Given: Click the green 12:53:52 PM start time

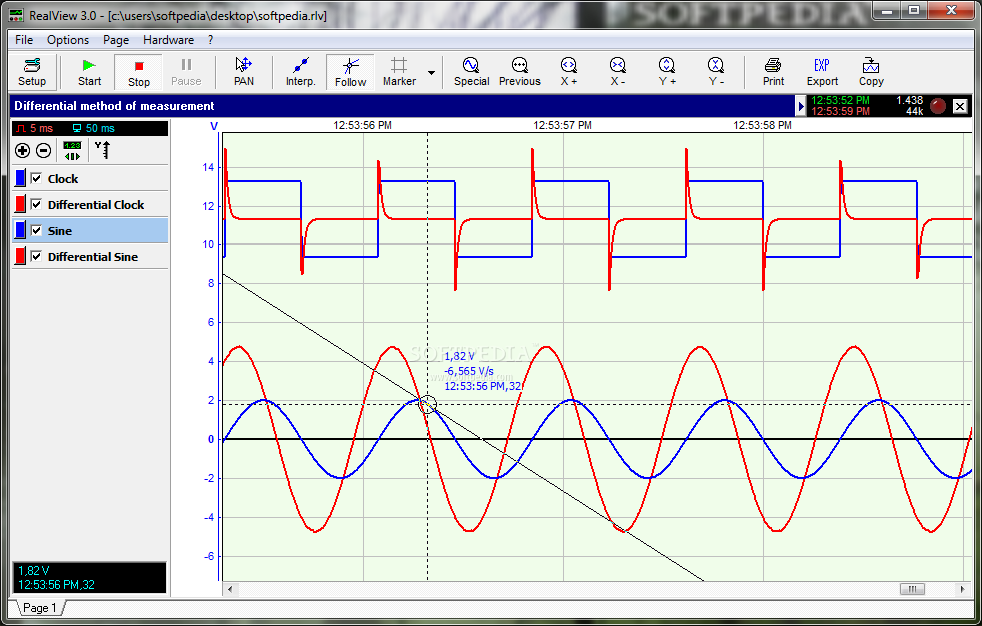Looking at the screenshot, I should (840, 100).
